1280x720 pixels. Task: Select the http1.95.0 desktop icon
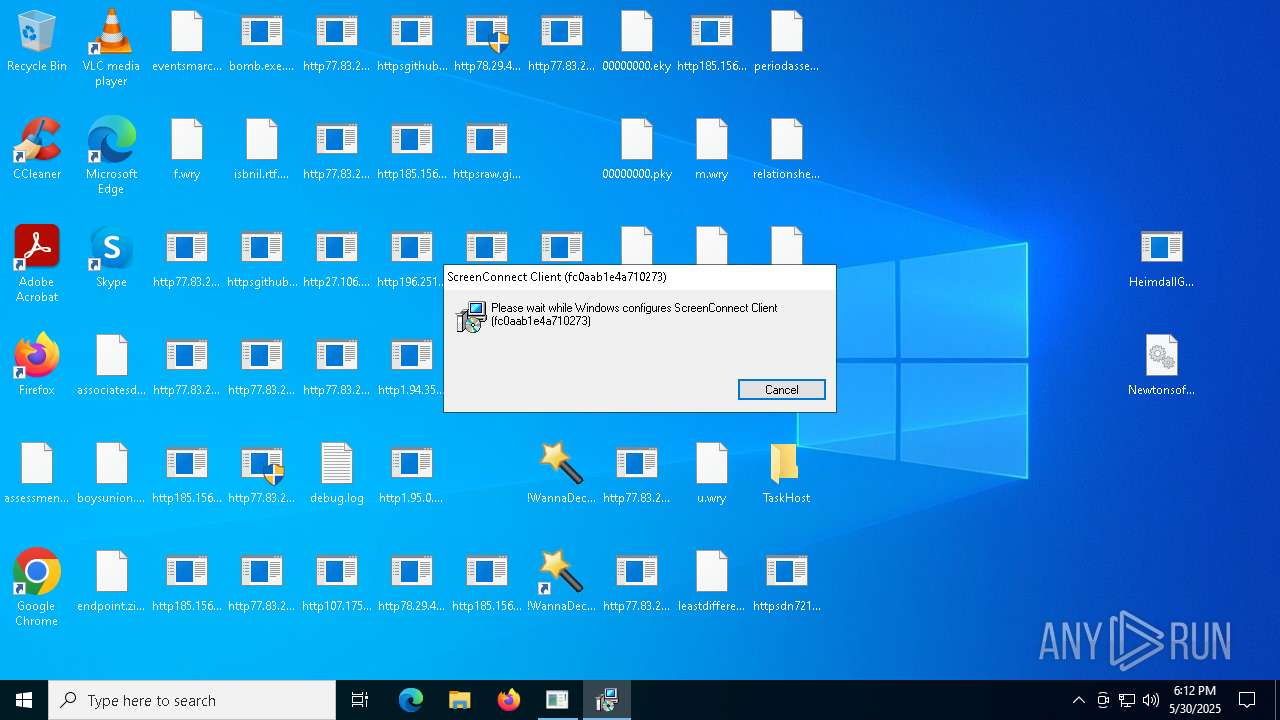[x=411, y=473]
